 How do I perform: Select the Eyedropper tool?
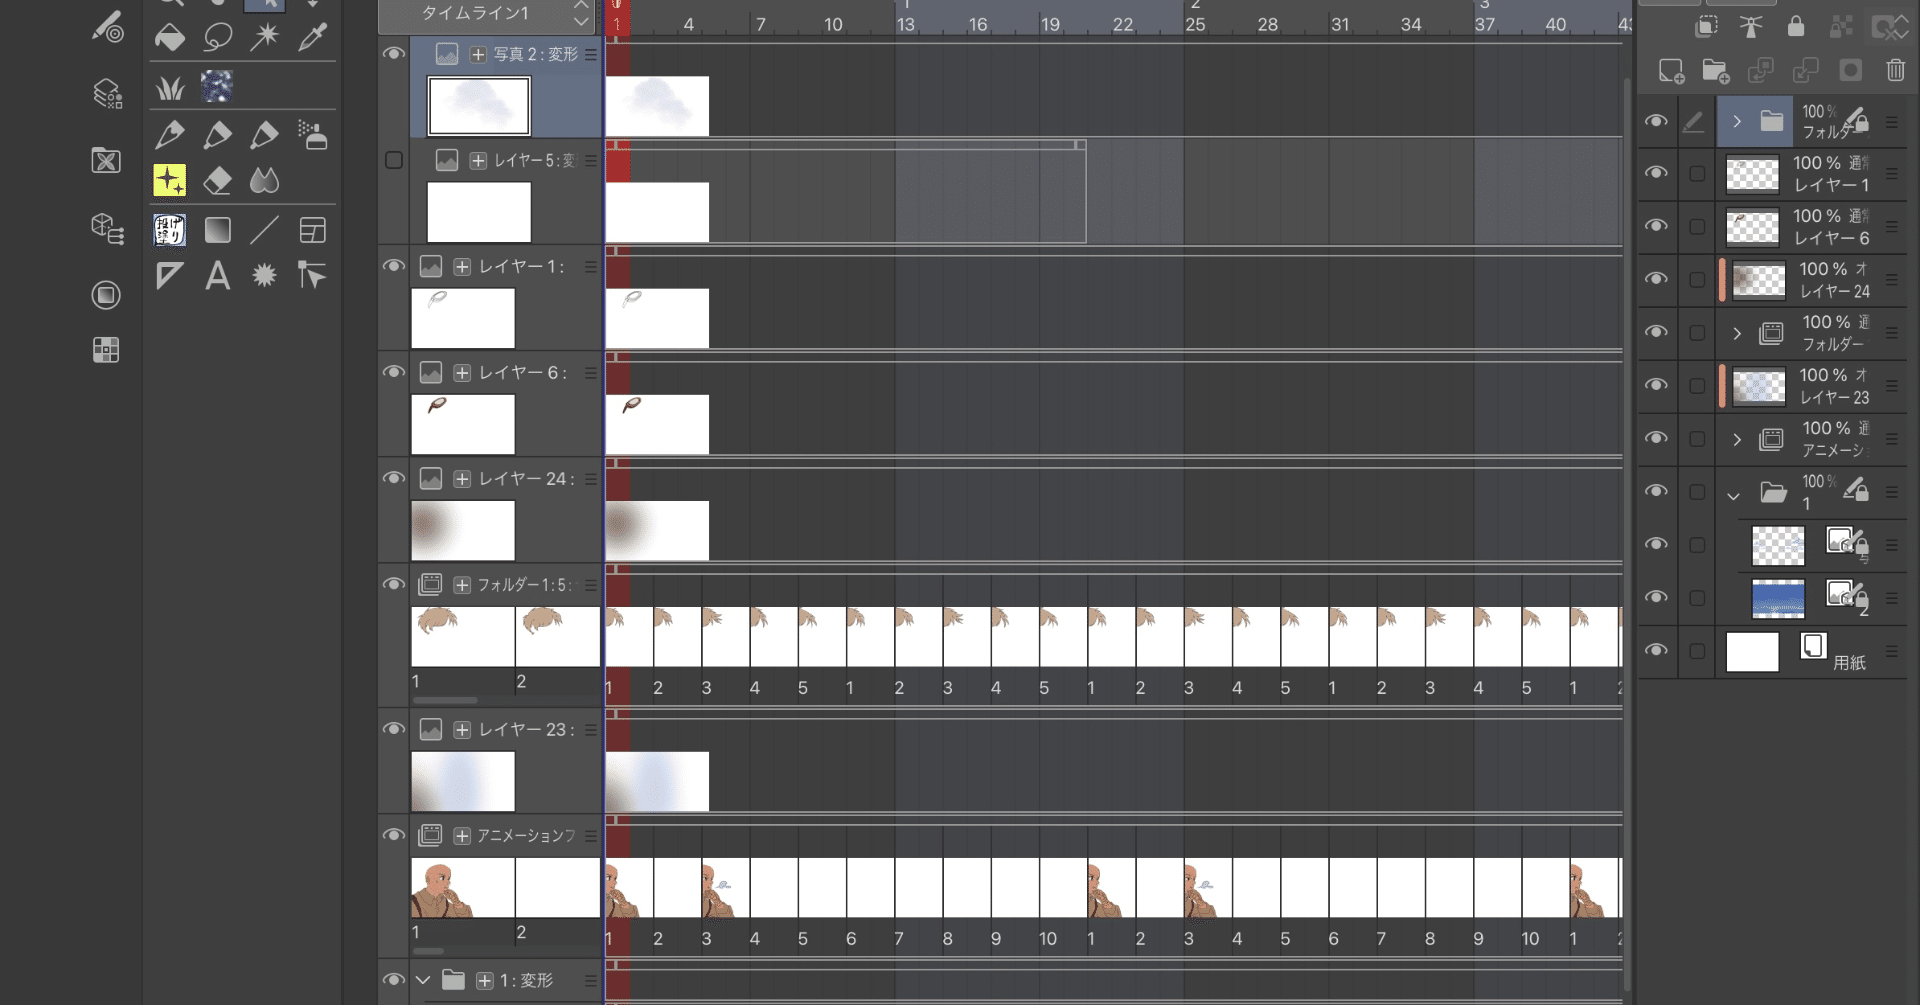(x=312, y=38)
